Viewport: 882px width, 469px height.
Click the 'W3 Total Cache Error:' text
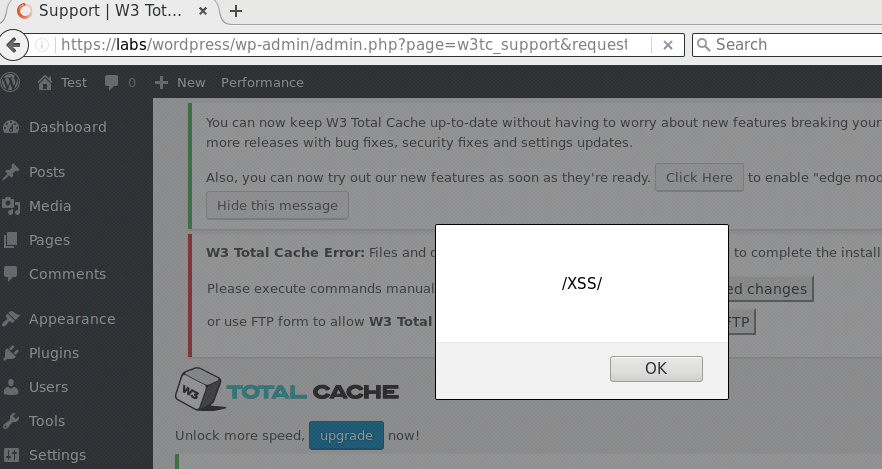285,252
